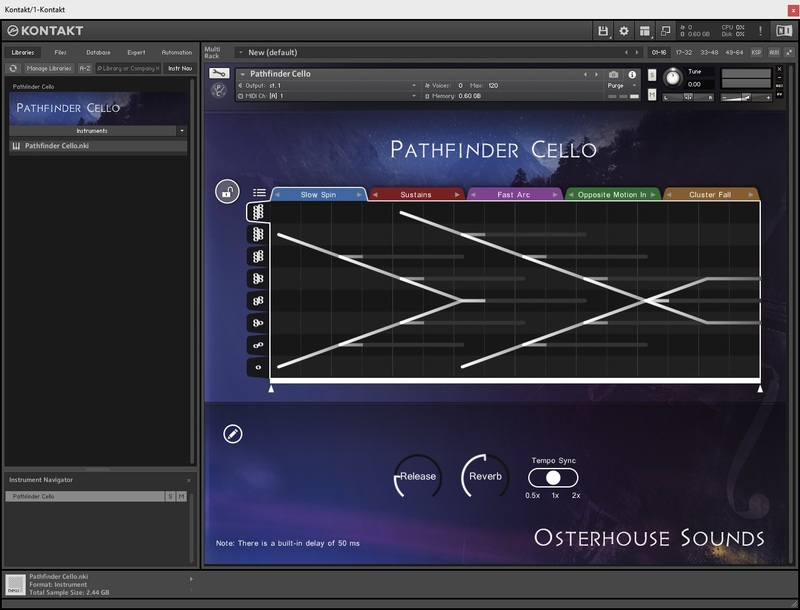Click the instrument info icon
The height and width of the screenshot is (610, 800).
coord(632,74)
